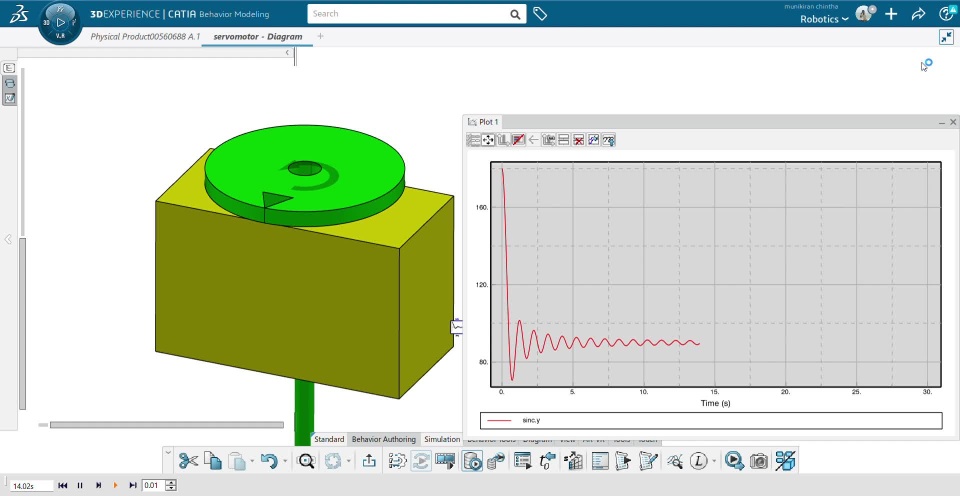Click the red X delete-curve icon in Plot 1
Image resolution: width=960 pixels, height=496 pixels.
[578, 140]
